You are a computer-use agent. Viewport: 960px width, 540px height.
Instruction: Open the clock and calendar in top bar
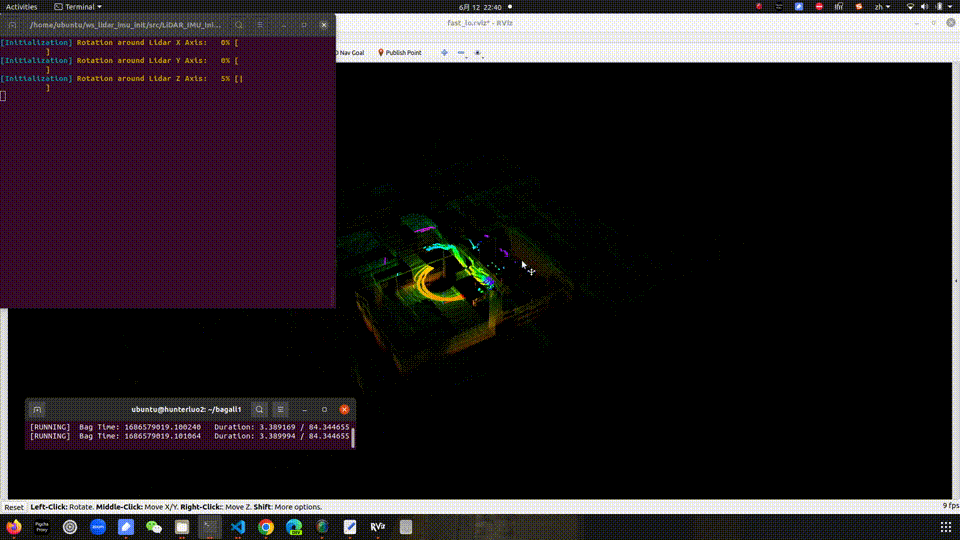pyautogui.click(x=481, y=7)
